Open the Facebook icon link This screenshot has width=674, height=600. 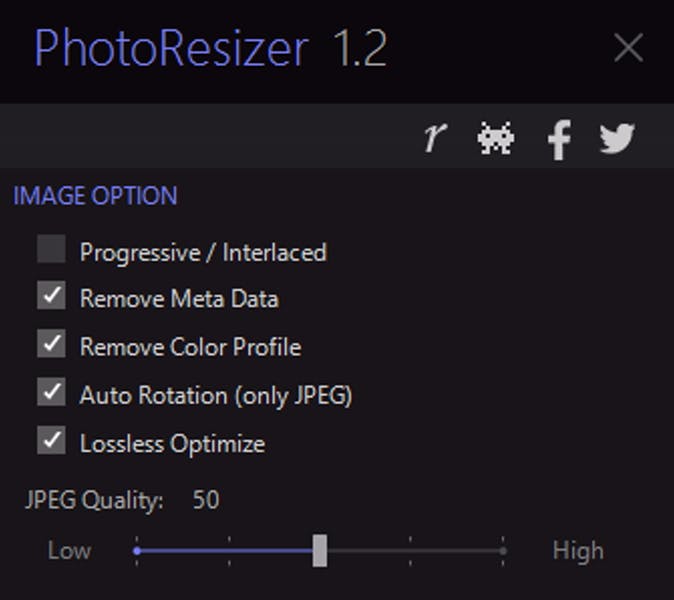point(559,140)
